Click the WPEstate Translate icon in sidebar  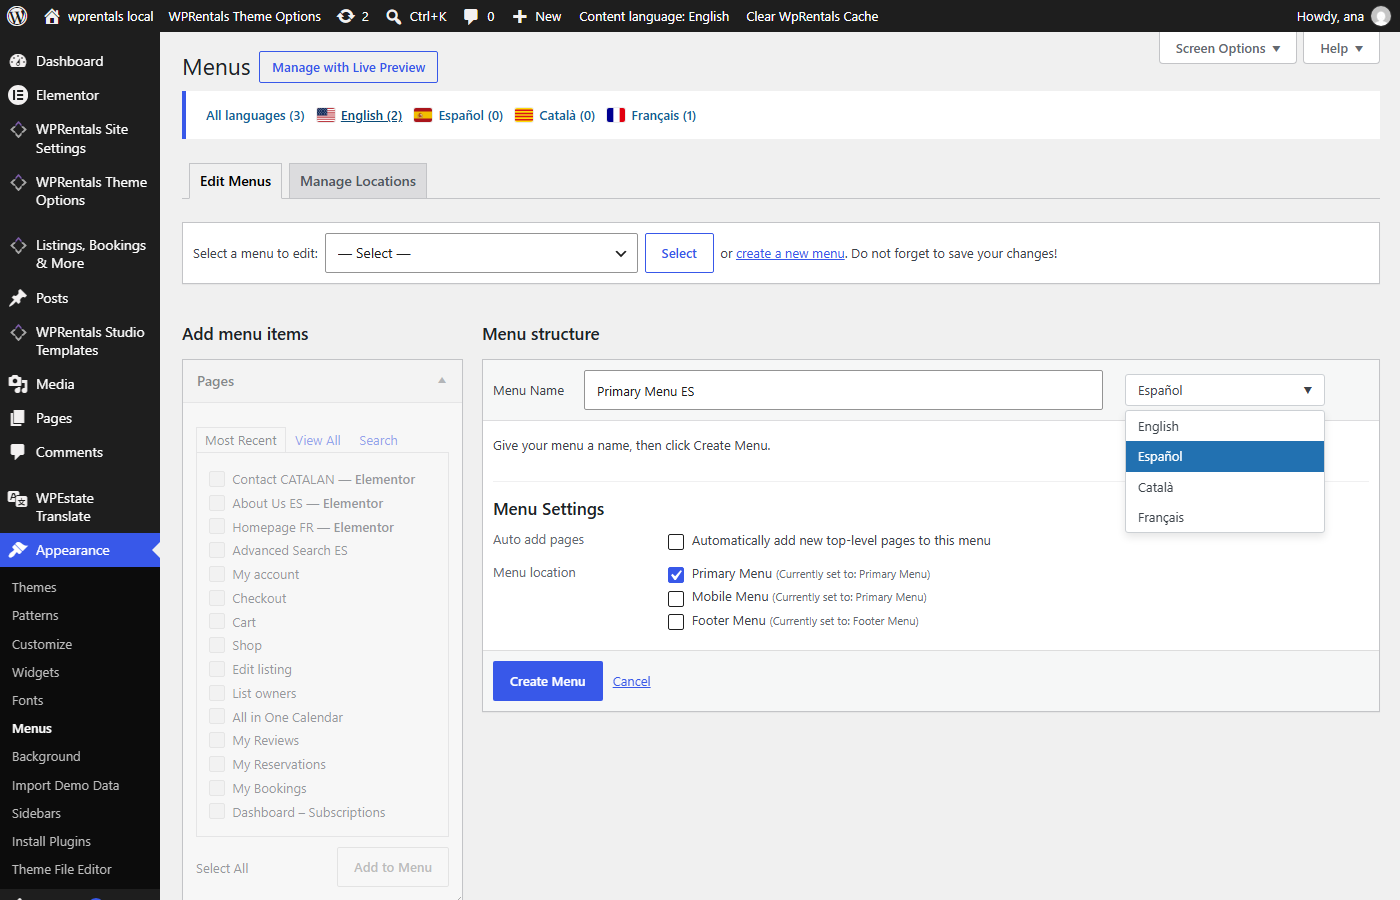18,498
